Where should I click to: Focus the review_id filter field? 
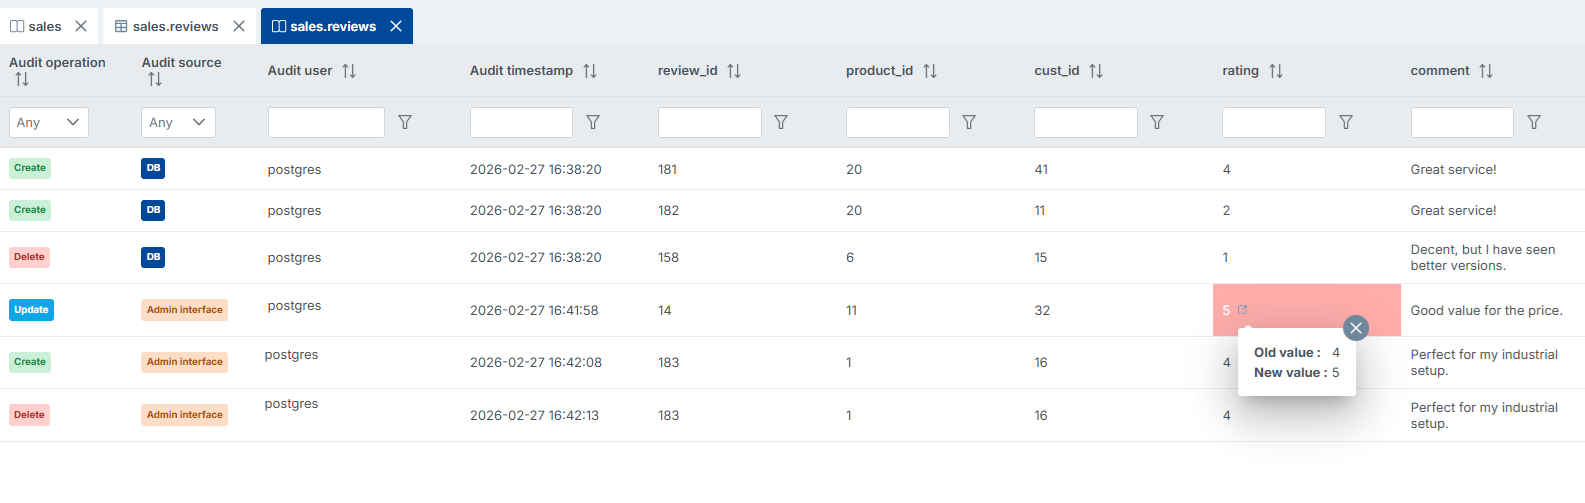click(x=710, y=122)
